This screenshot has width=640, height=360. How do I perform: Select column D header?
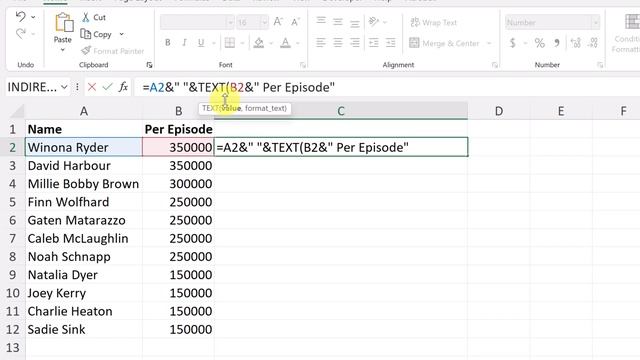(x=499, y=111)
